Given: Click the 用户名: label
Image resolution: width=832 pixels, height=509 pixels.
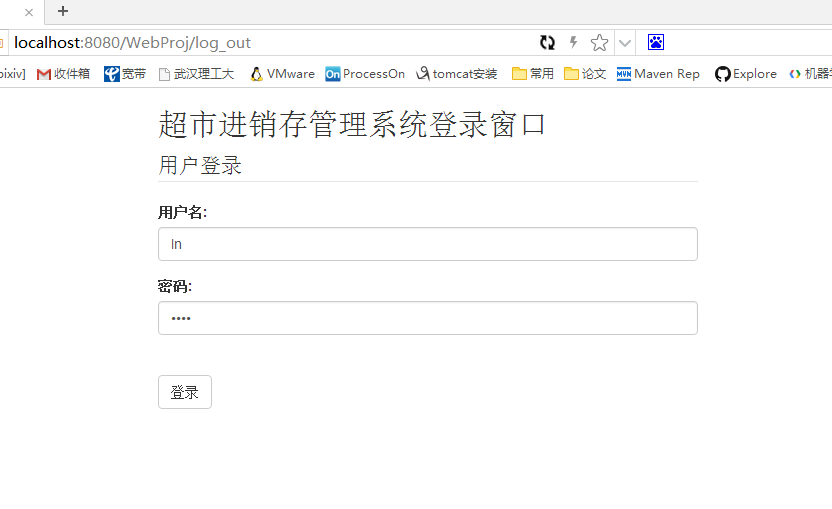Looking at the screenshot, I should 183,213.
